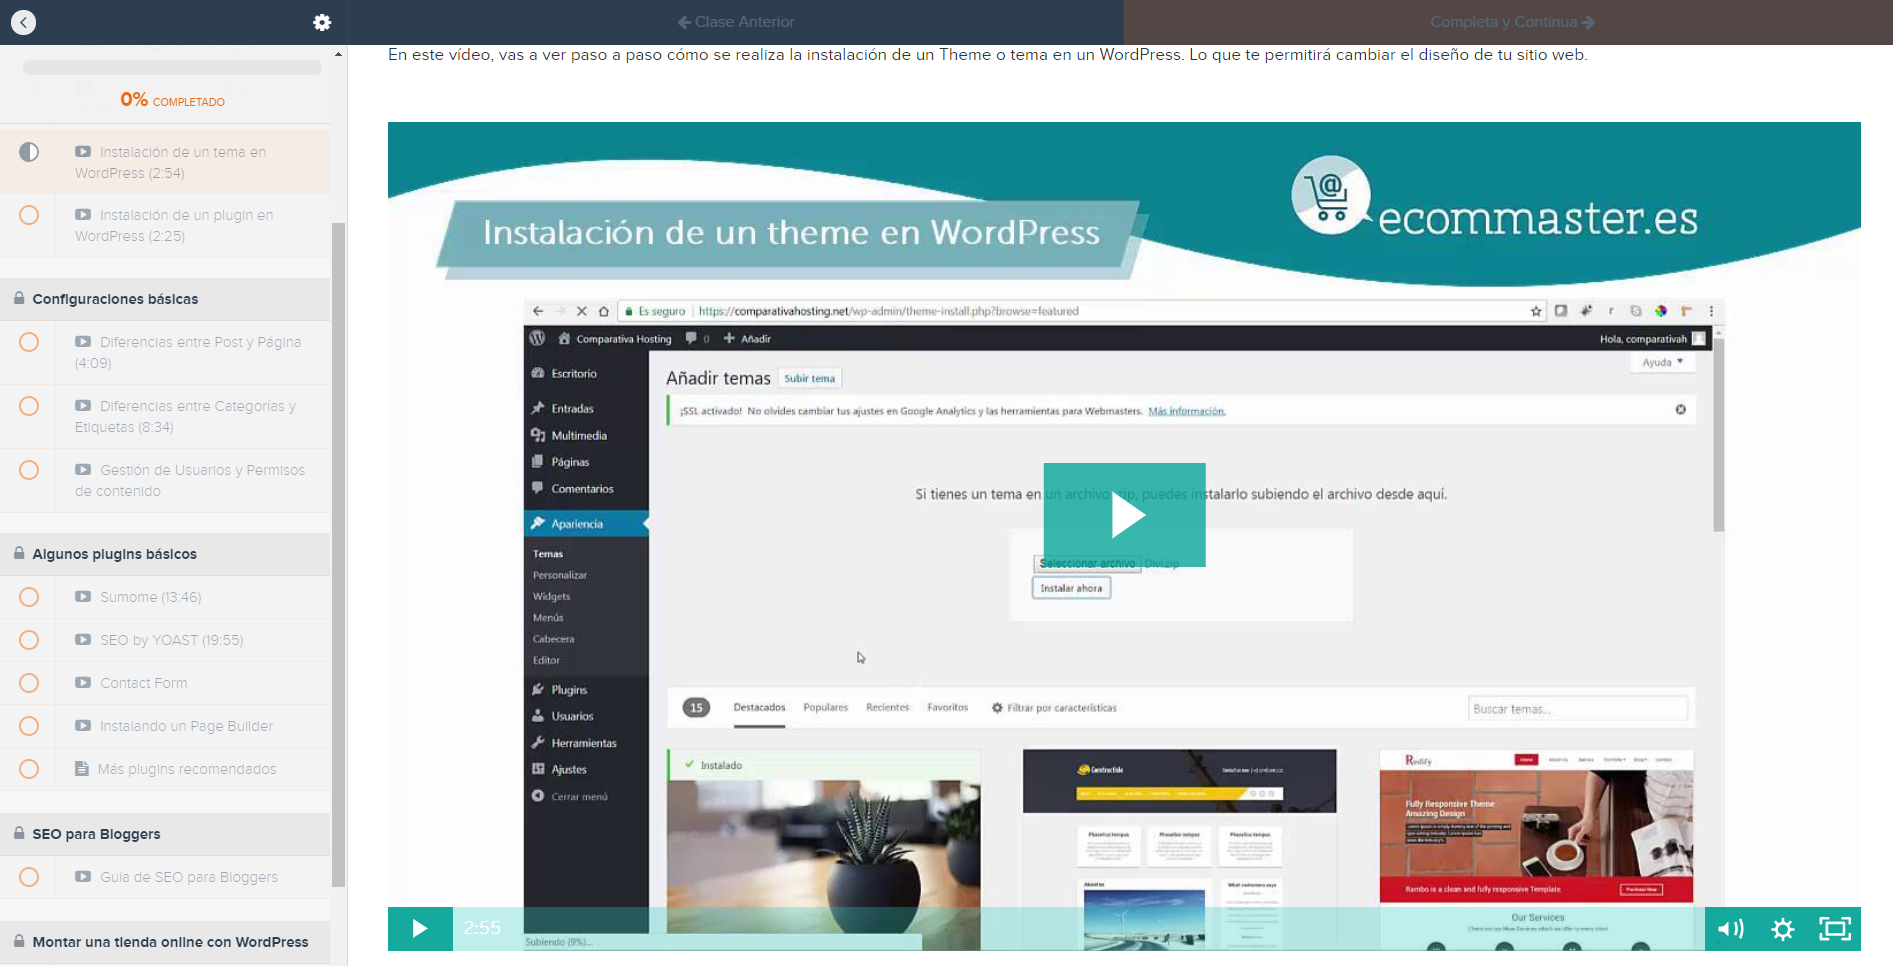Image resolution: width=1893 pixels, height=966 pixels.
Task: Click Destacados tab in video
Action: (x=759, y=707)
